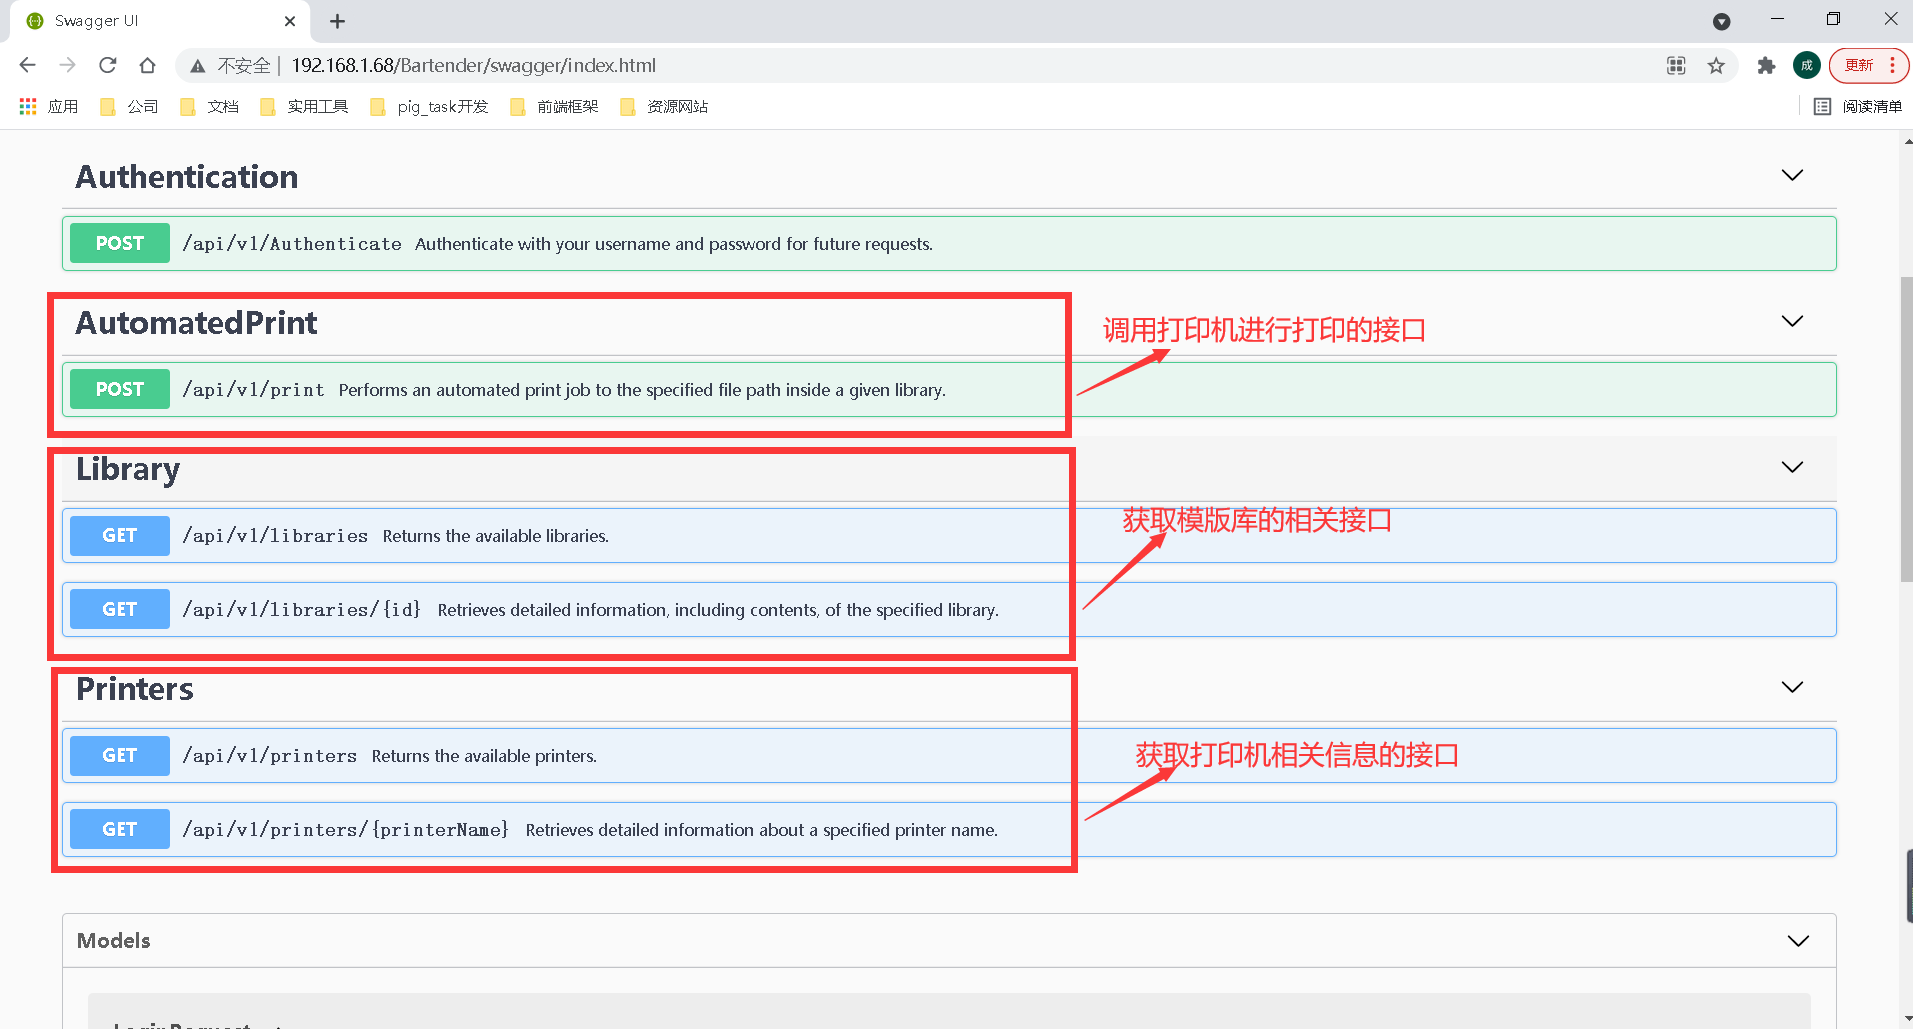1913x1029 pixels.
Task: Open the 文档 bookmark folder
Action: pos(209,106)
